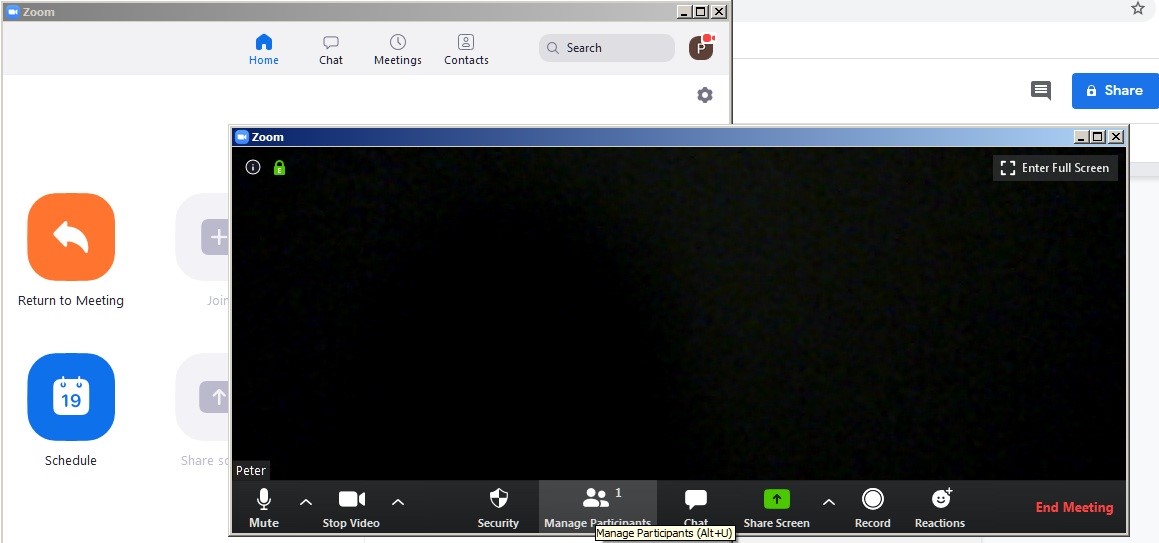Open Manage Participants panel
The image size is (1159, 543).
coord(597,506)
